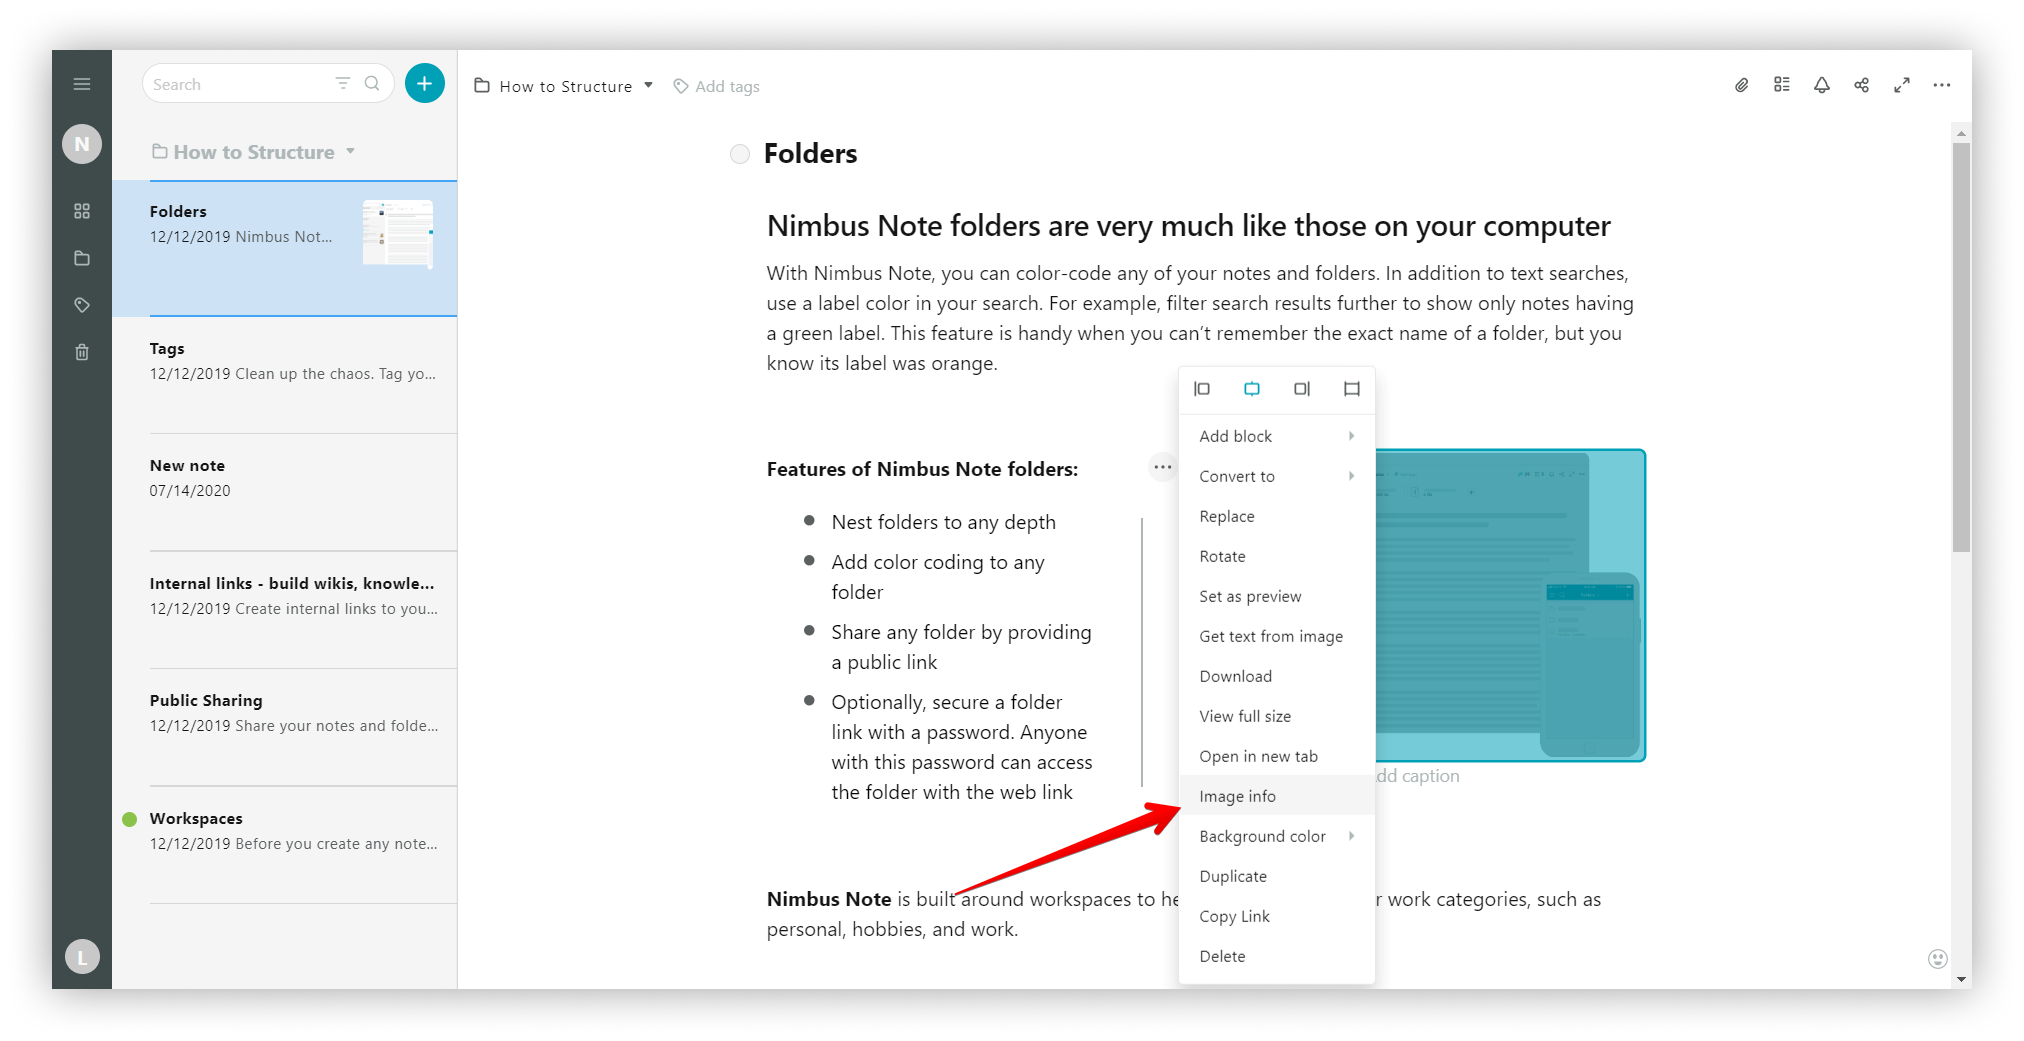The width and height of the screenshot is (2024, 1041).
Task: Click the magnifier search icon
Action: tap(372, 84)
